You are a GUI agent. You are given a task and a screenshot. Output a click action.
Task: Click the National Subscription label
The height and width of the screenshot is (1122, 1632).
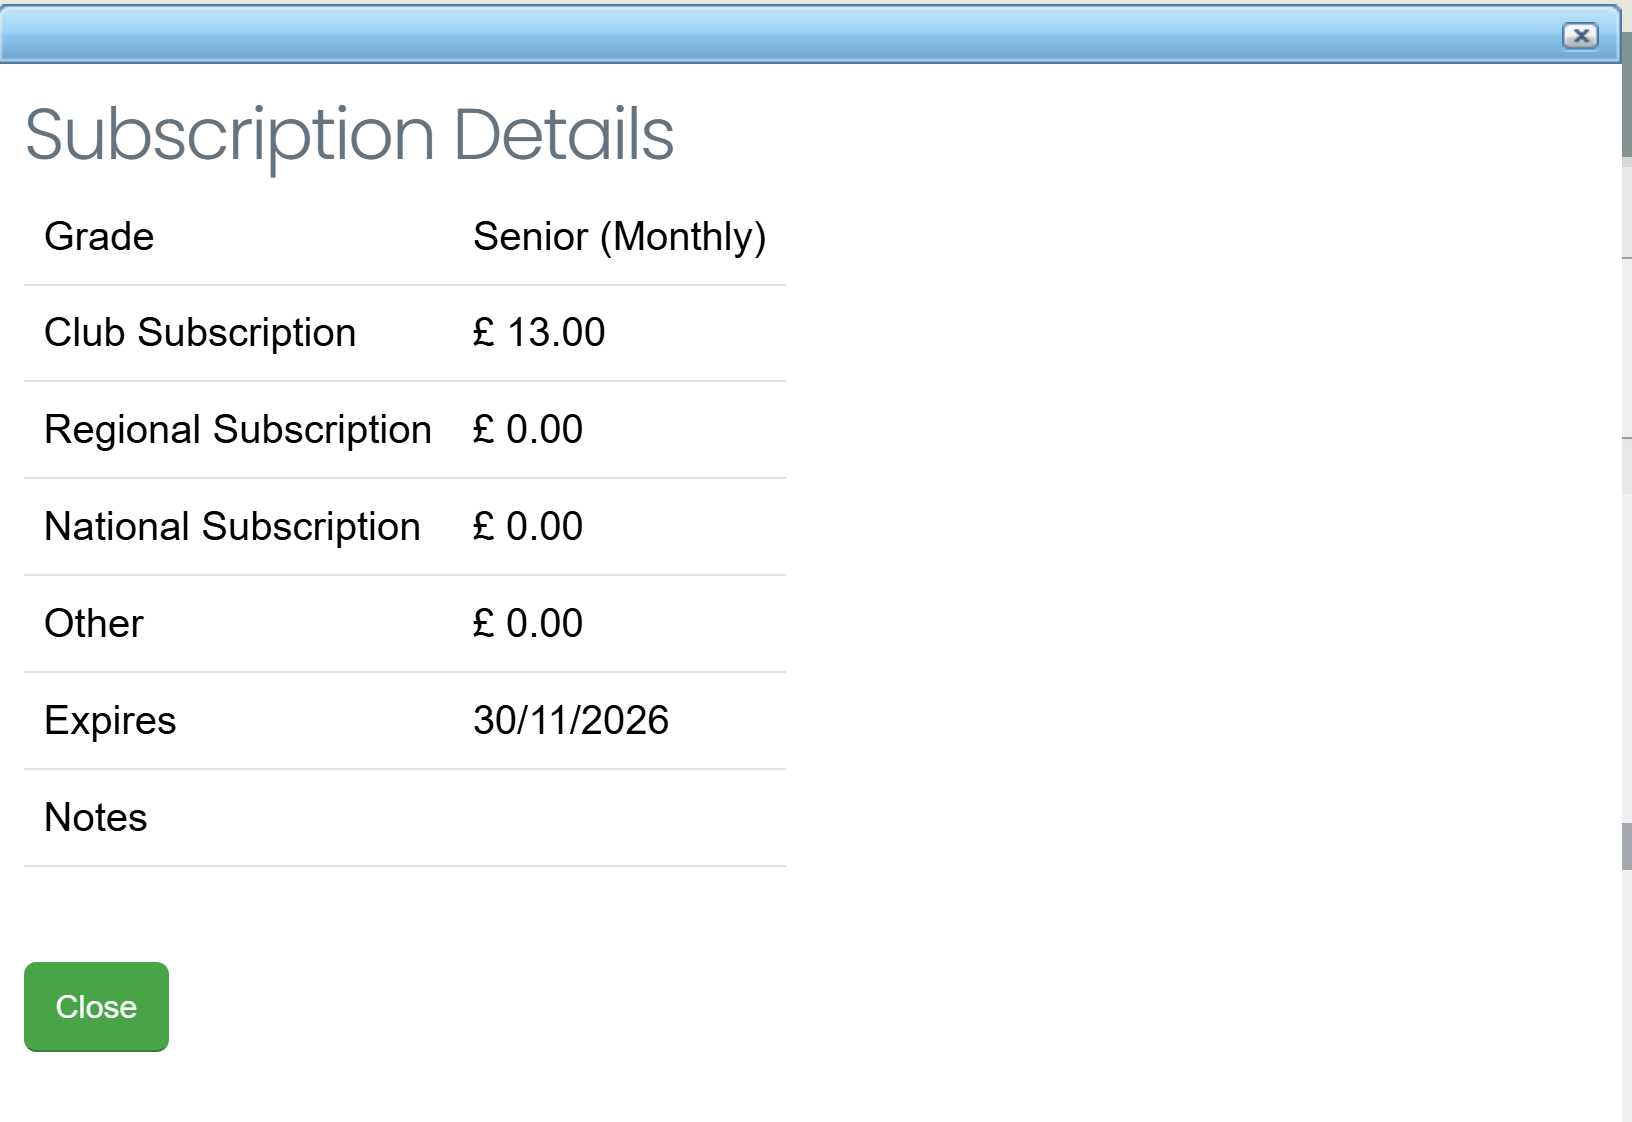(232, 527)
